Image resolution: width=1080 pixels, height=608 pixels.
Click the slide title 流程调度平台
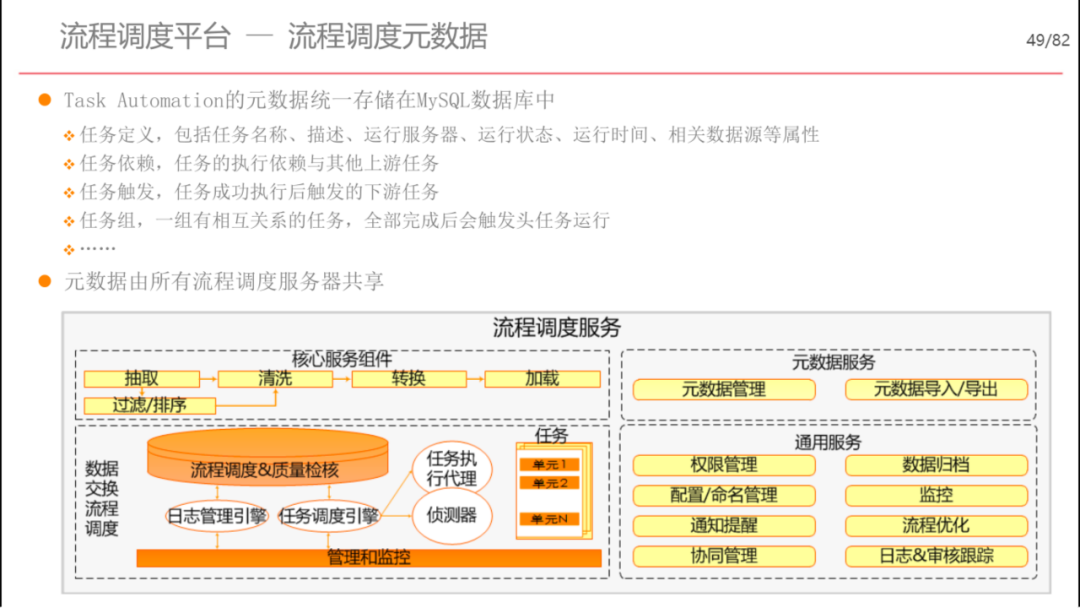click(145, 36)
